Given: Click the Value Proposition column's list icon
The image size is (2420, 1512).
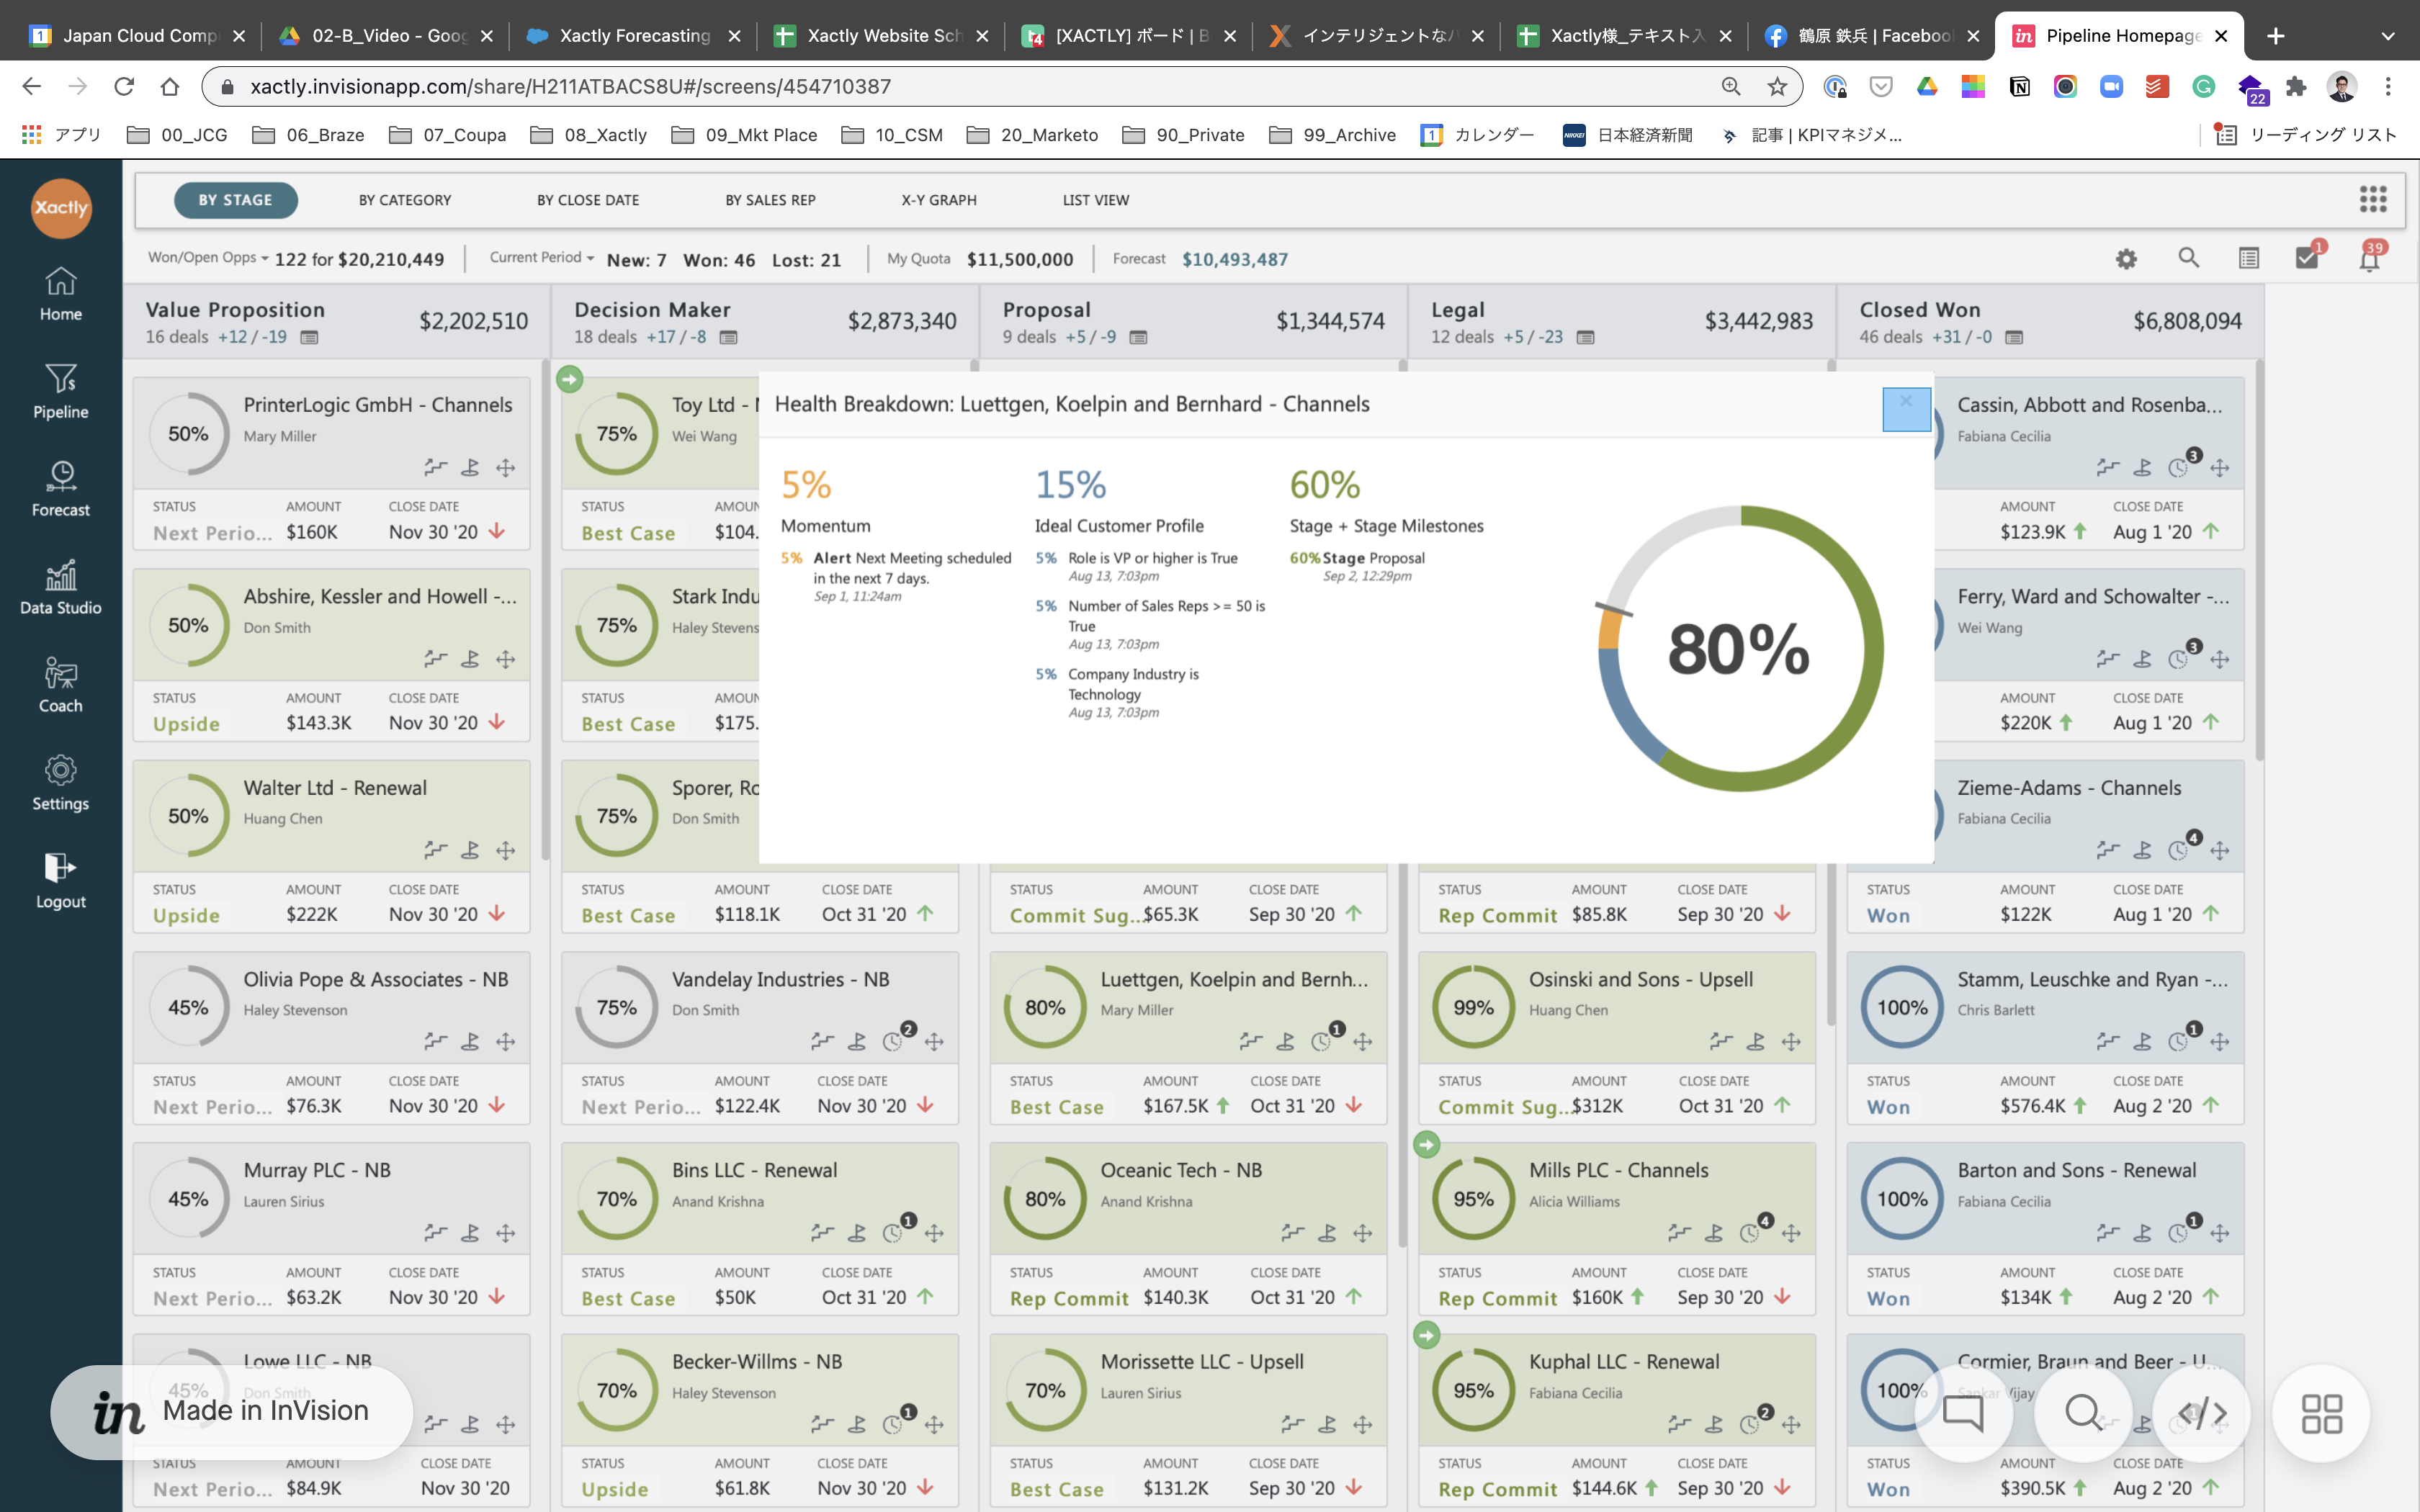Looking at the screenshot, I should pyautogui.click(x=310, y=337).
